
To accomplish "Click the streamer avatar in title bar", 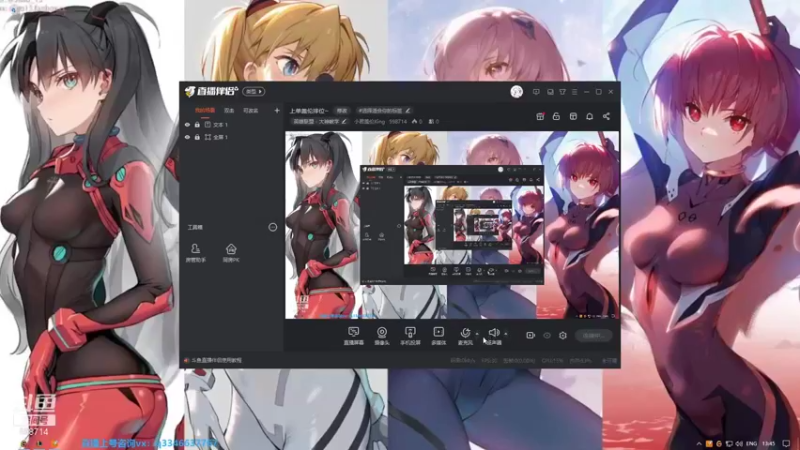I will [517, 92].
